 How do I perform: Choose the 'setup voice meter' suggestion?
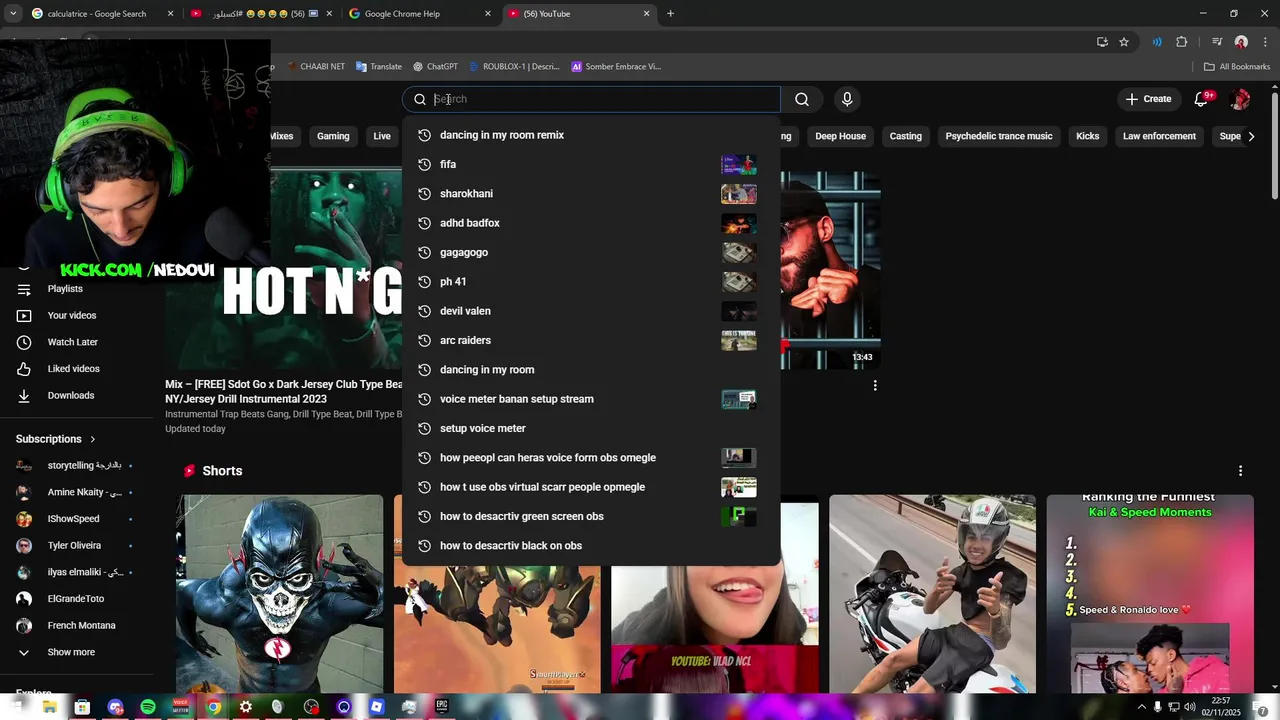coord(591,428)
